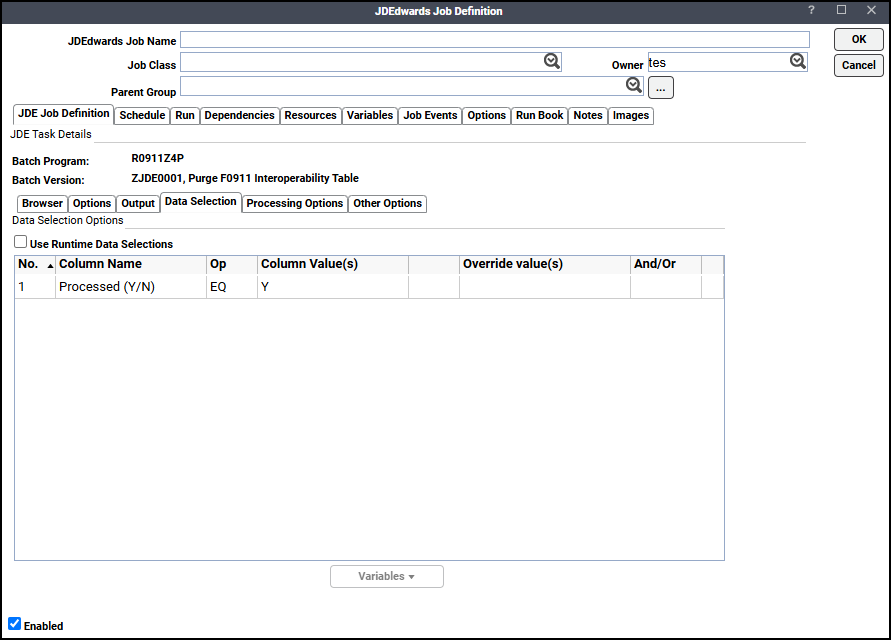Click the help question mark icon

[x=811, y=10]
